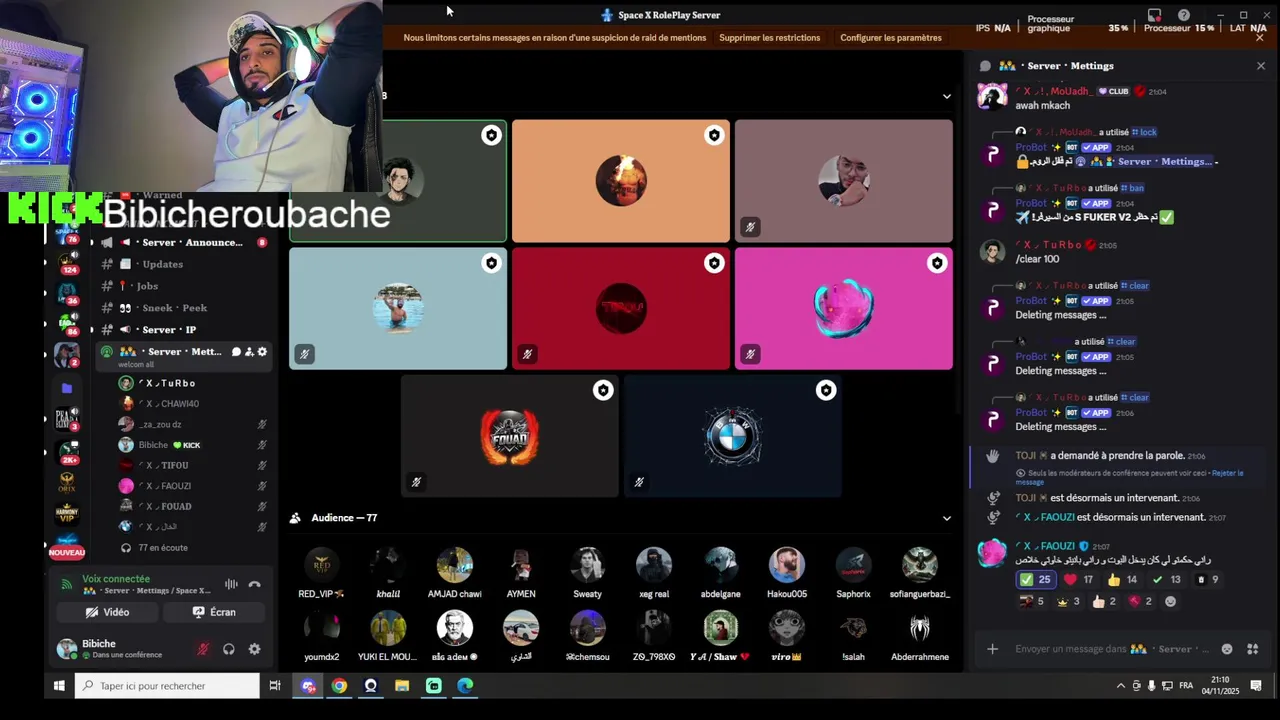This screenshot has width=1280, height=720.
Task: Open Google Chrome from the taskbar
Action: click(x=339, y=686)
